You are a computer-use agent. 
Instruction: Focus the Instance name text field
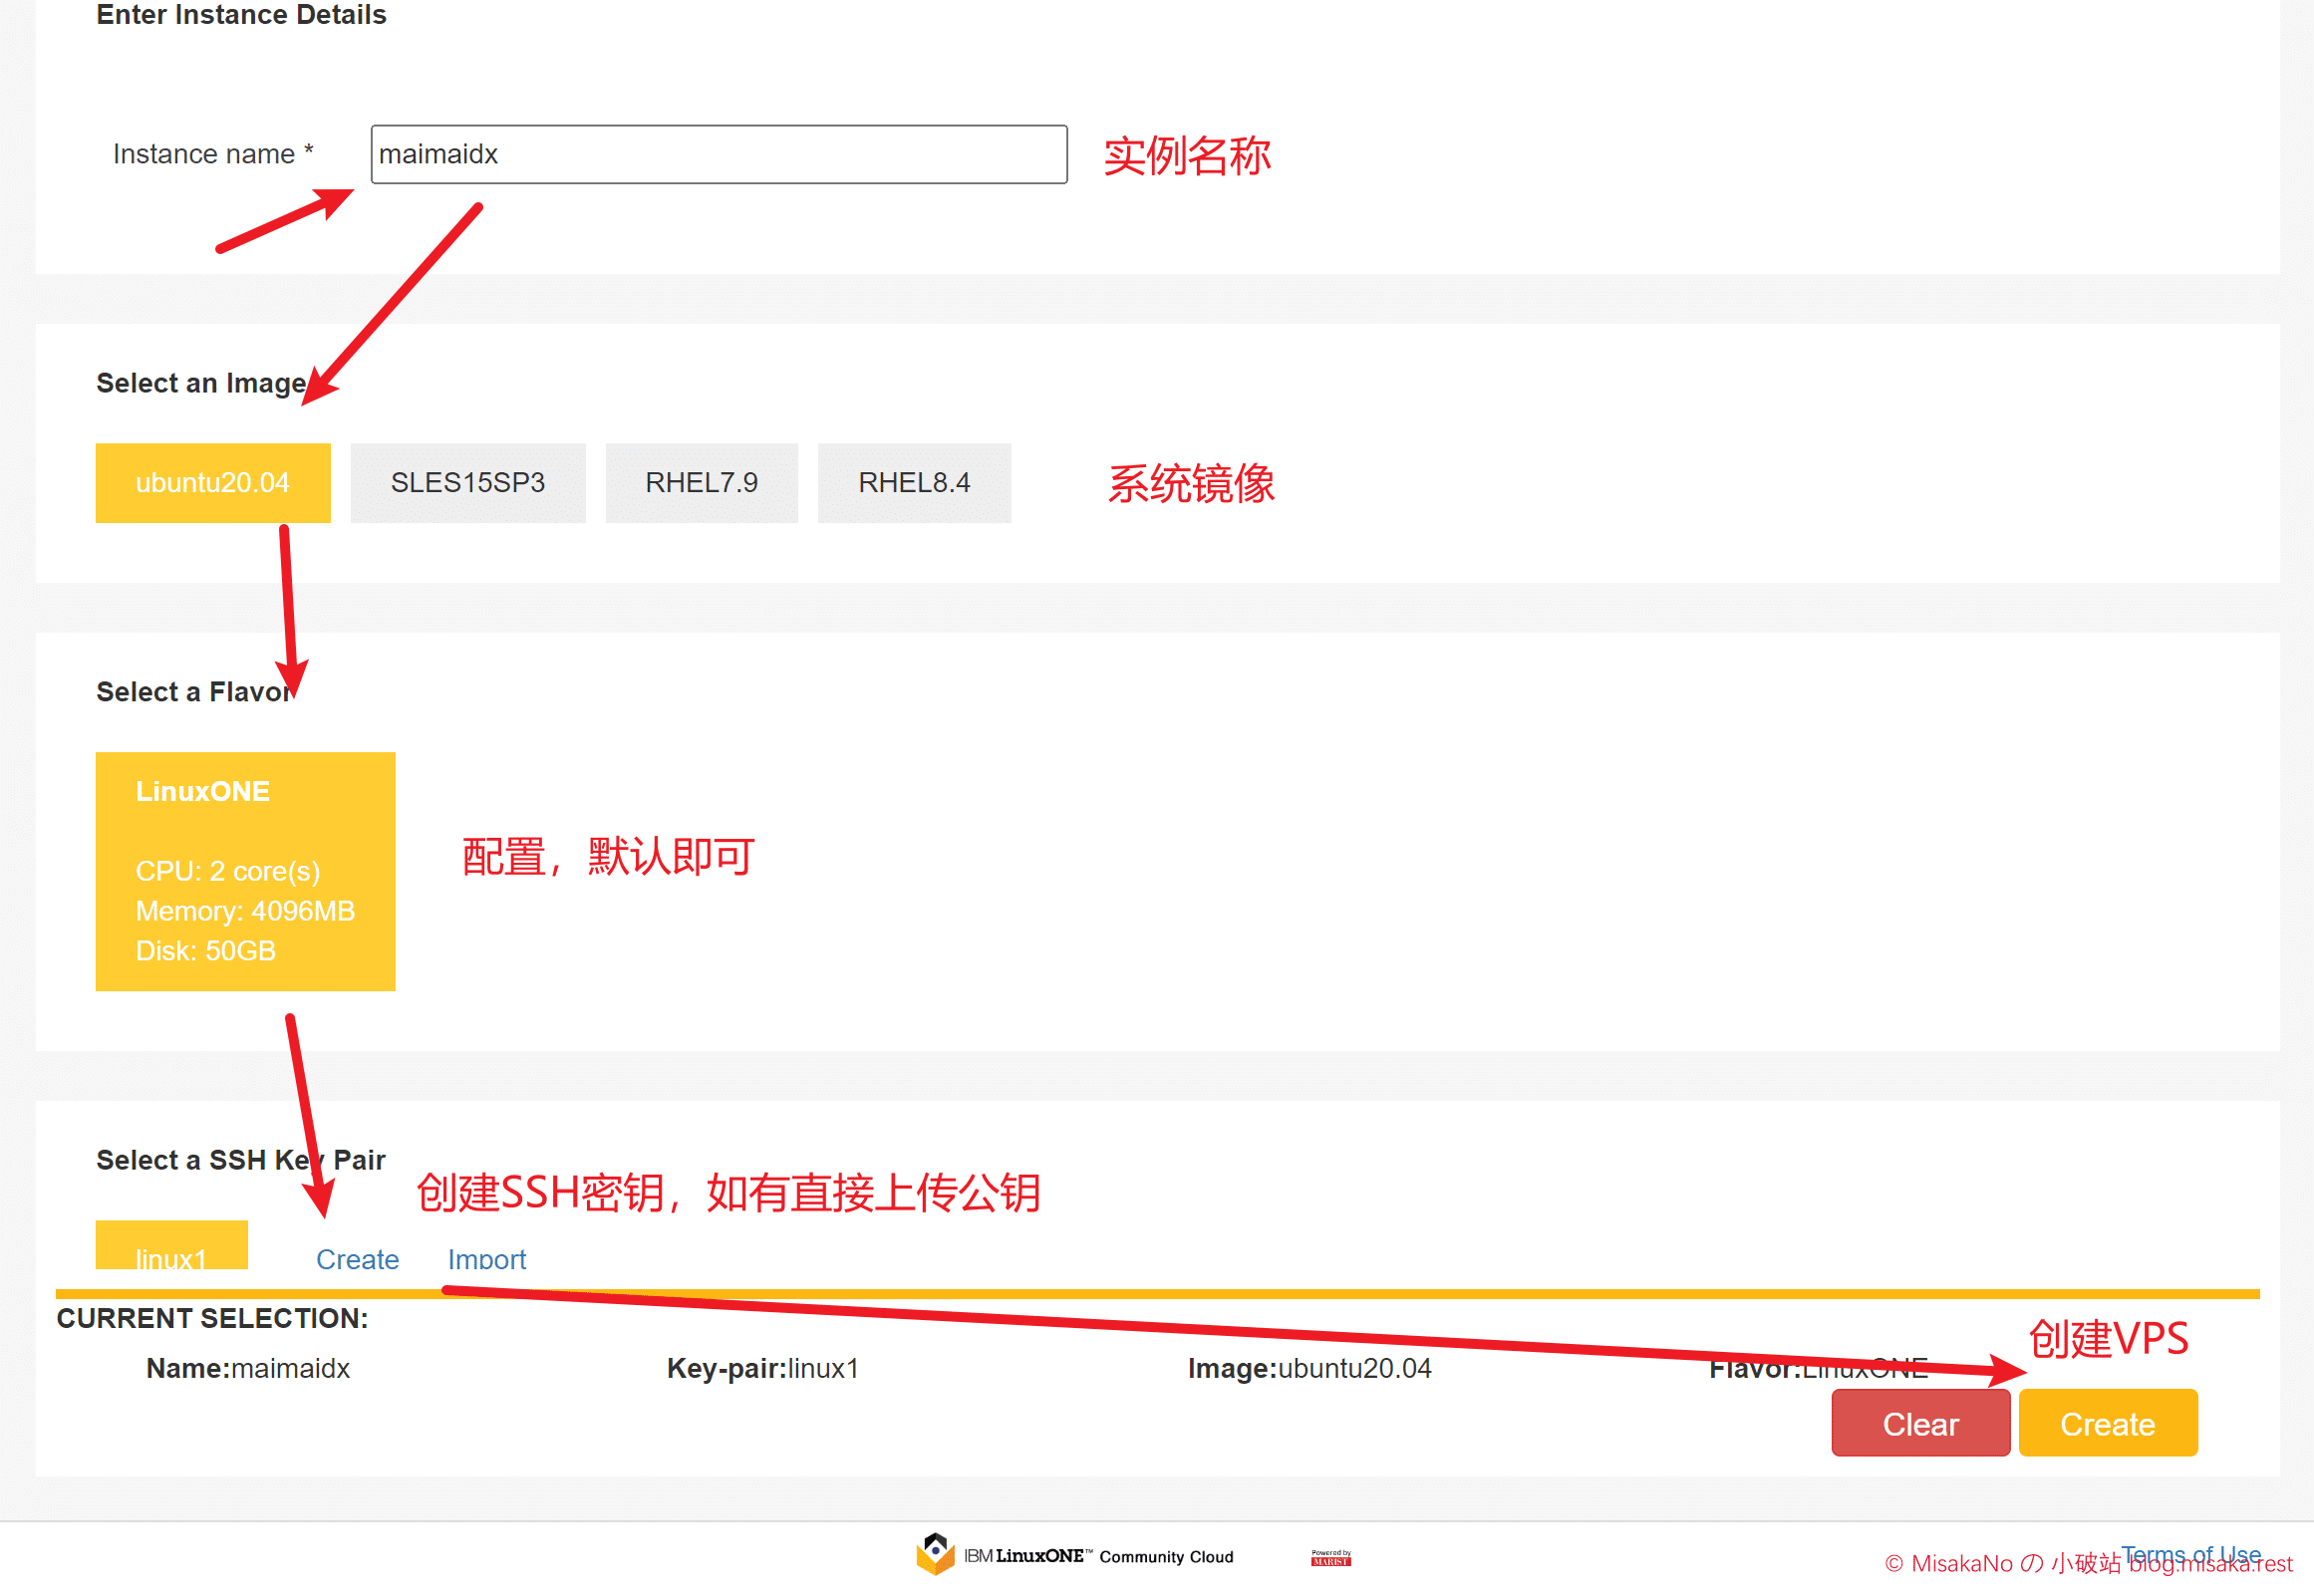[718, 154]
